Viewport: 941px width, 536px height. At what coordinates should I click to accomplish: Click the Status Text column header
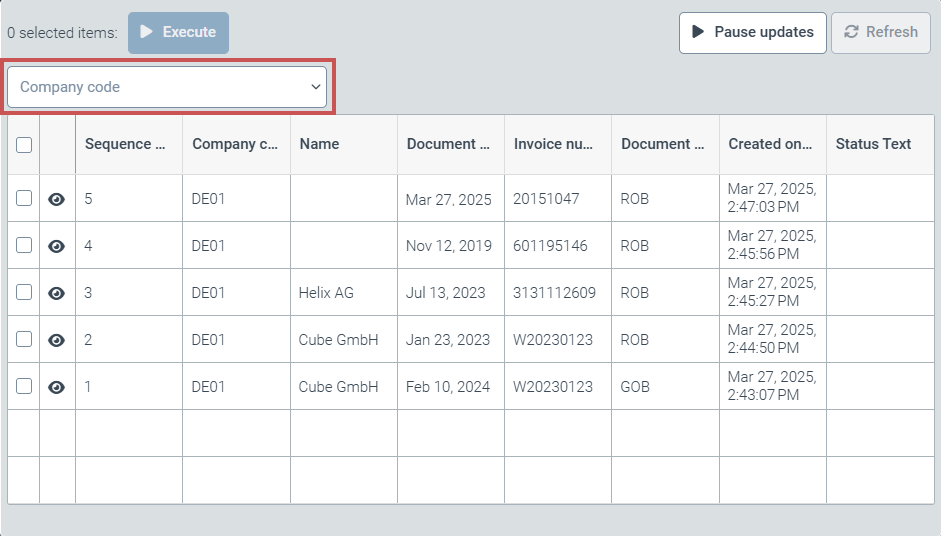click(873, 144)
